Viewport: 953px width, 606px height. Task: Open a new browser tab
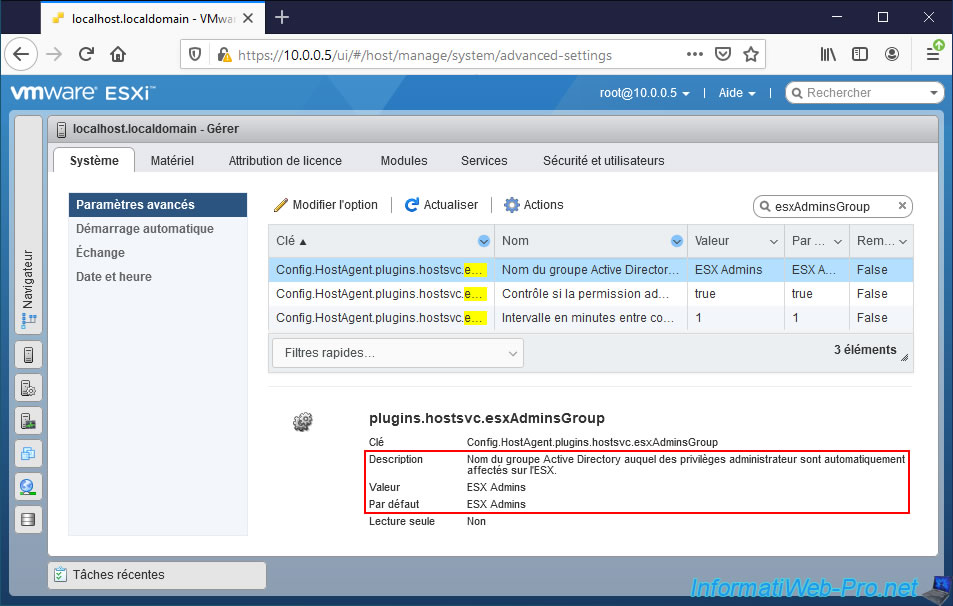(x=282, y=17)
